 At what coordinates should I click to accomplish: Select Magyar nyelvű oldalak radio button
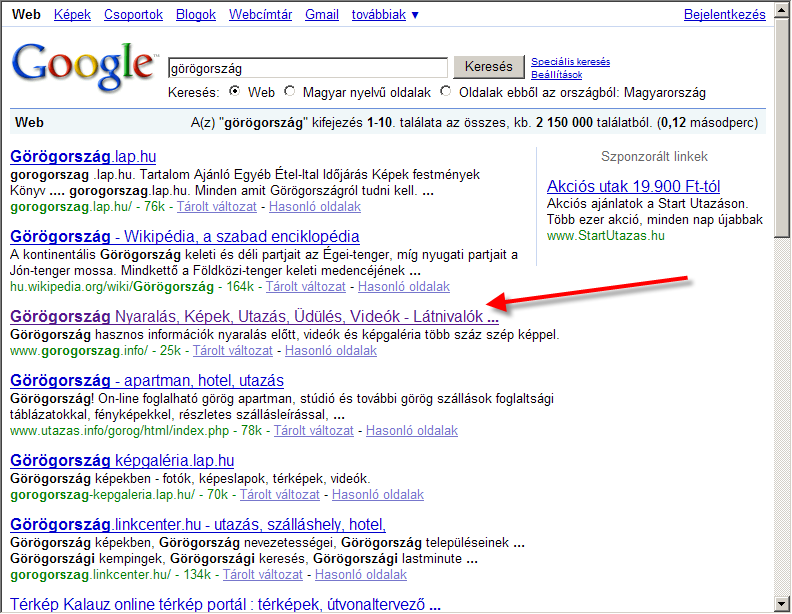[x=289, y=91]
